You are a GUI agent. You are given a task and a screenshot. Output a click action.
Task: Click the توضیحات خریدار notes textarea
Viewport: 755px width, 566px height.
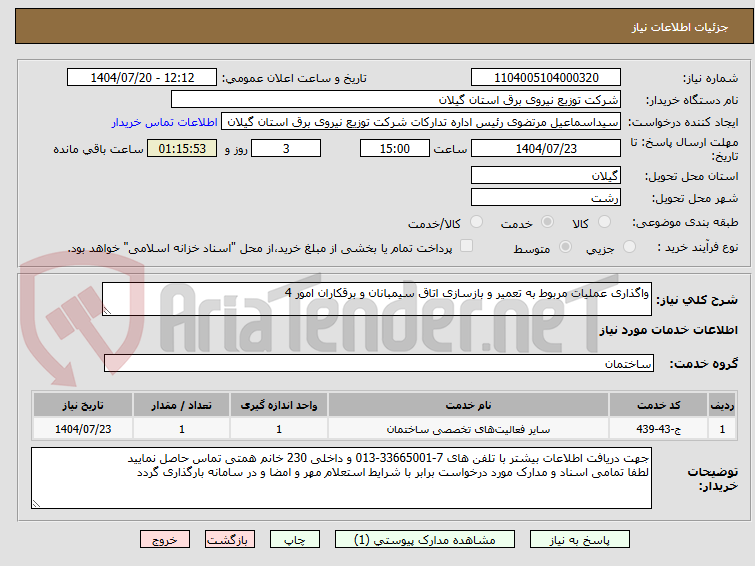point(341,478)
